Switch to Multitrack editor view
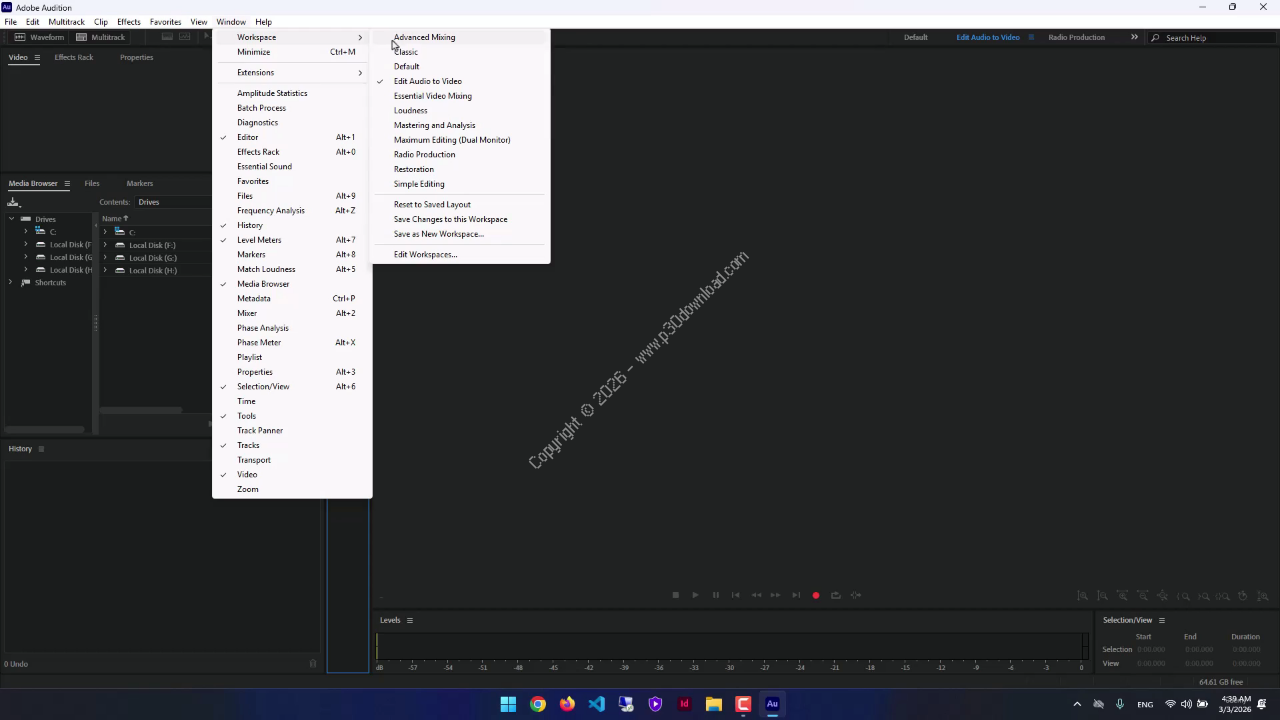 pyautogui.click(x=101, y=37)
